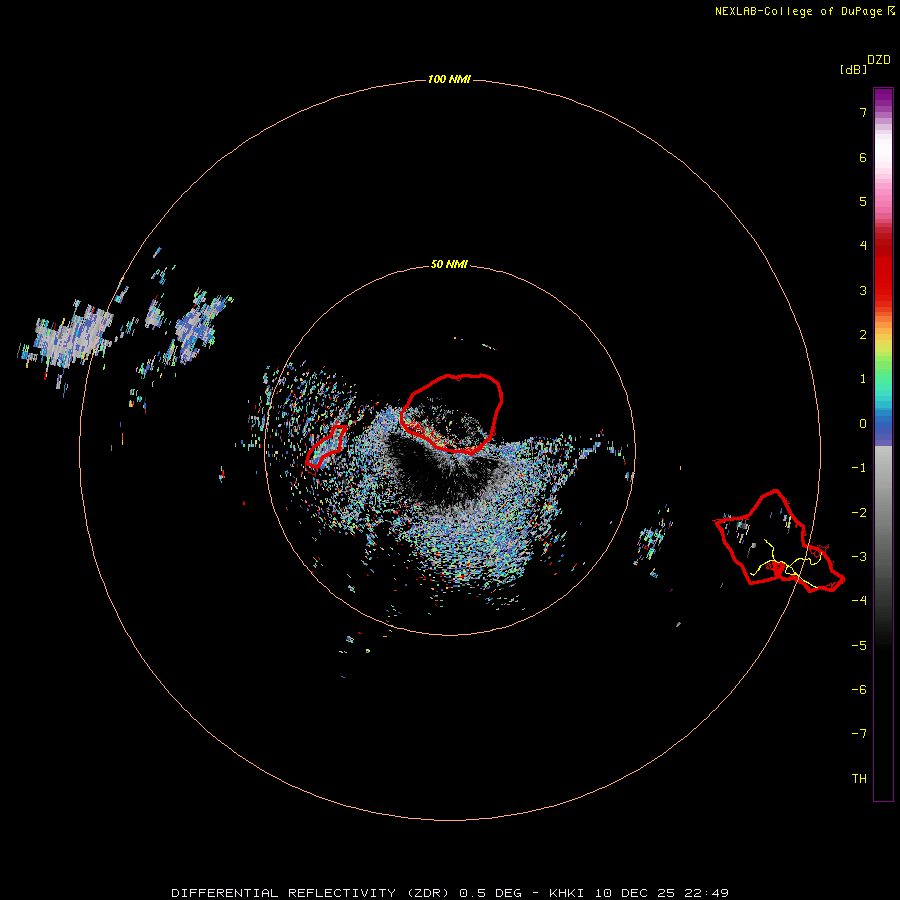The width and height of the screenshot is (900, 900).
Task: Click the scale value 3 beside the color bar
Action: [863, 290]
